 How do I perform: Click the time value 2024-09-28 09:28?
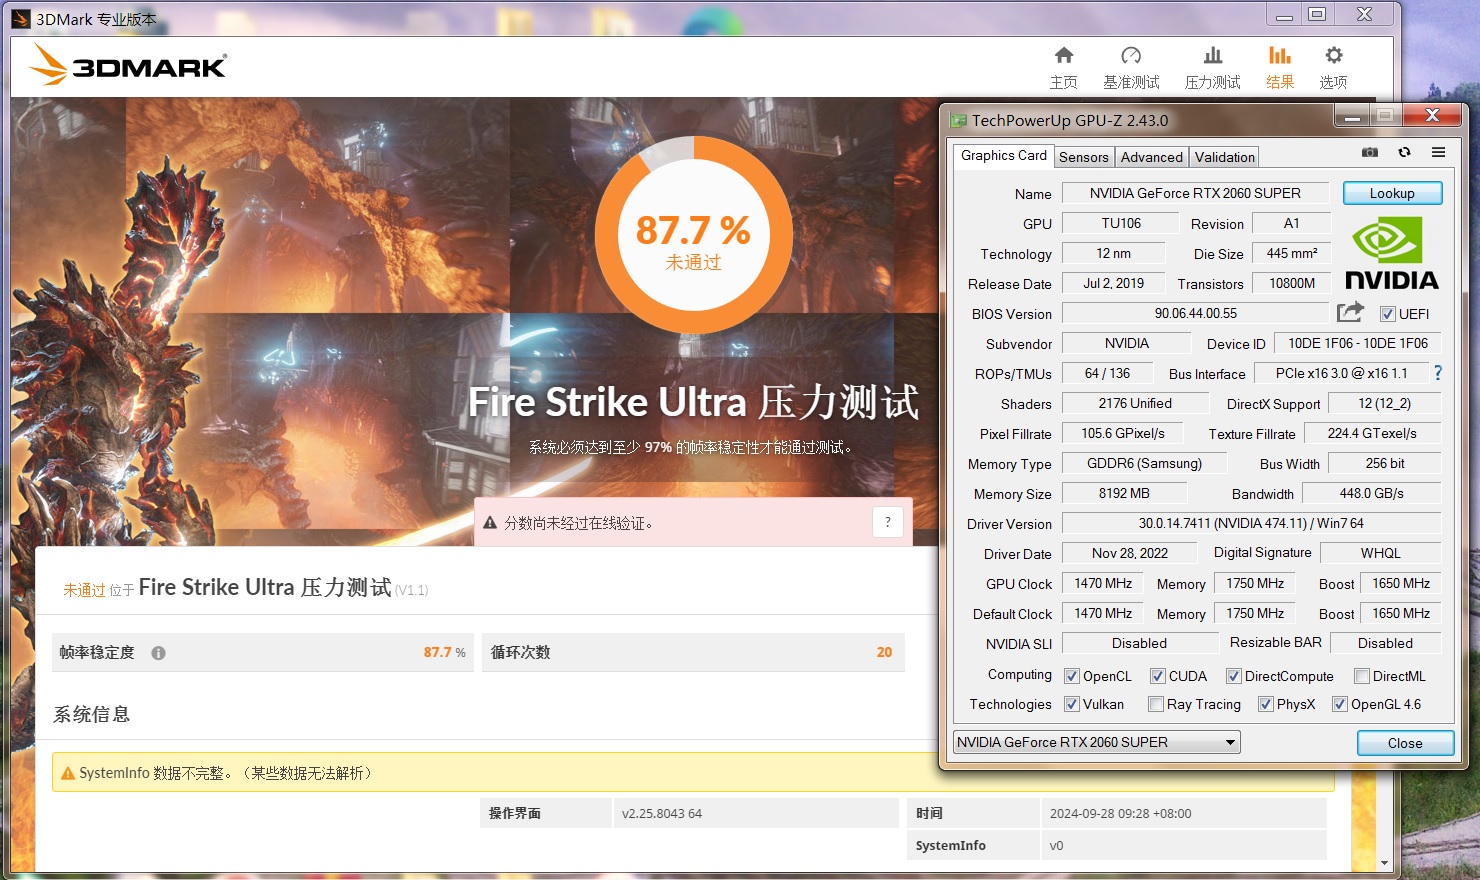[x=1120, y=814]
